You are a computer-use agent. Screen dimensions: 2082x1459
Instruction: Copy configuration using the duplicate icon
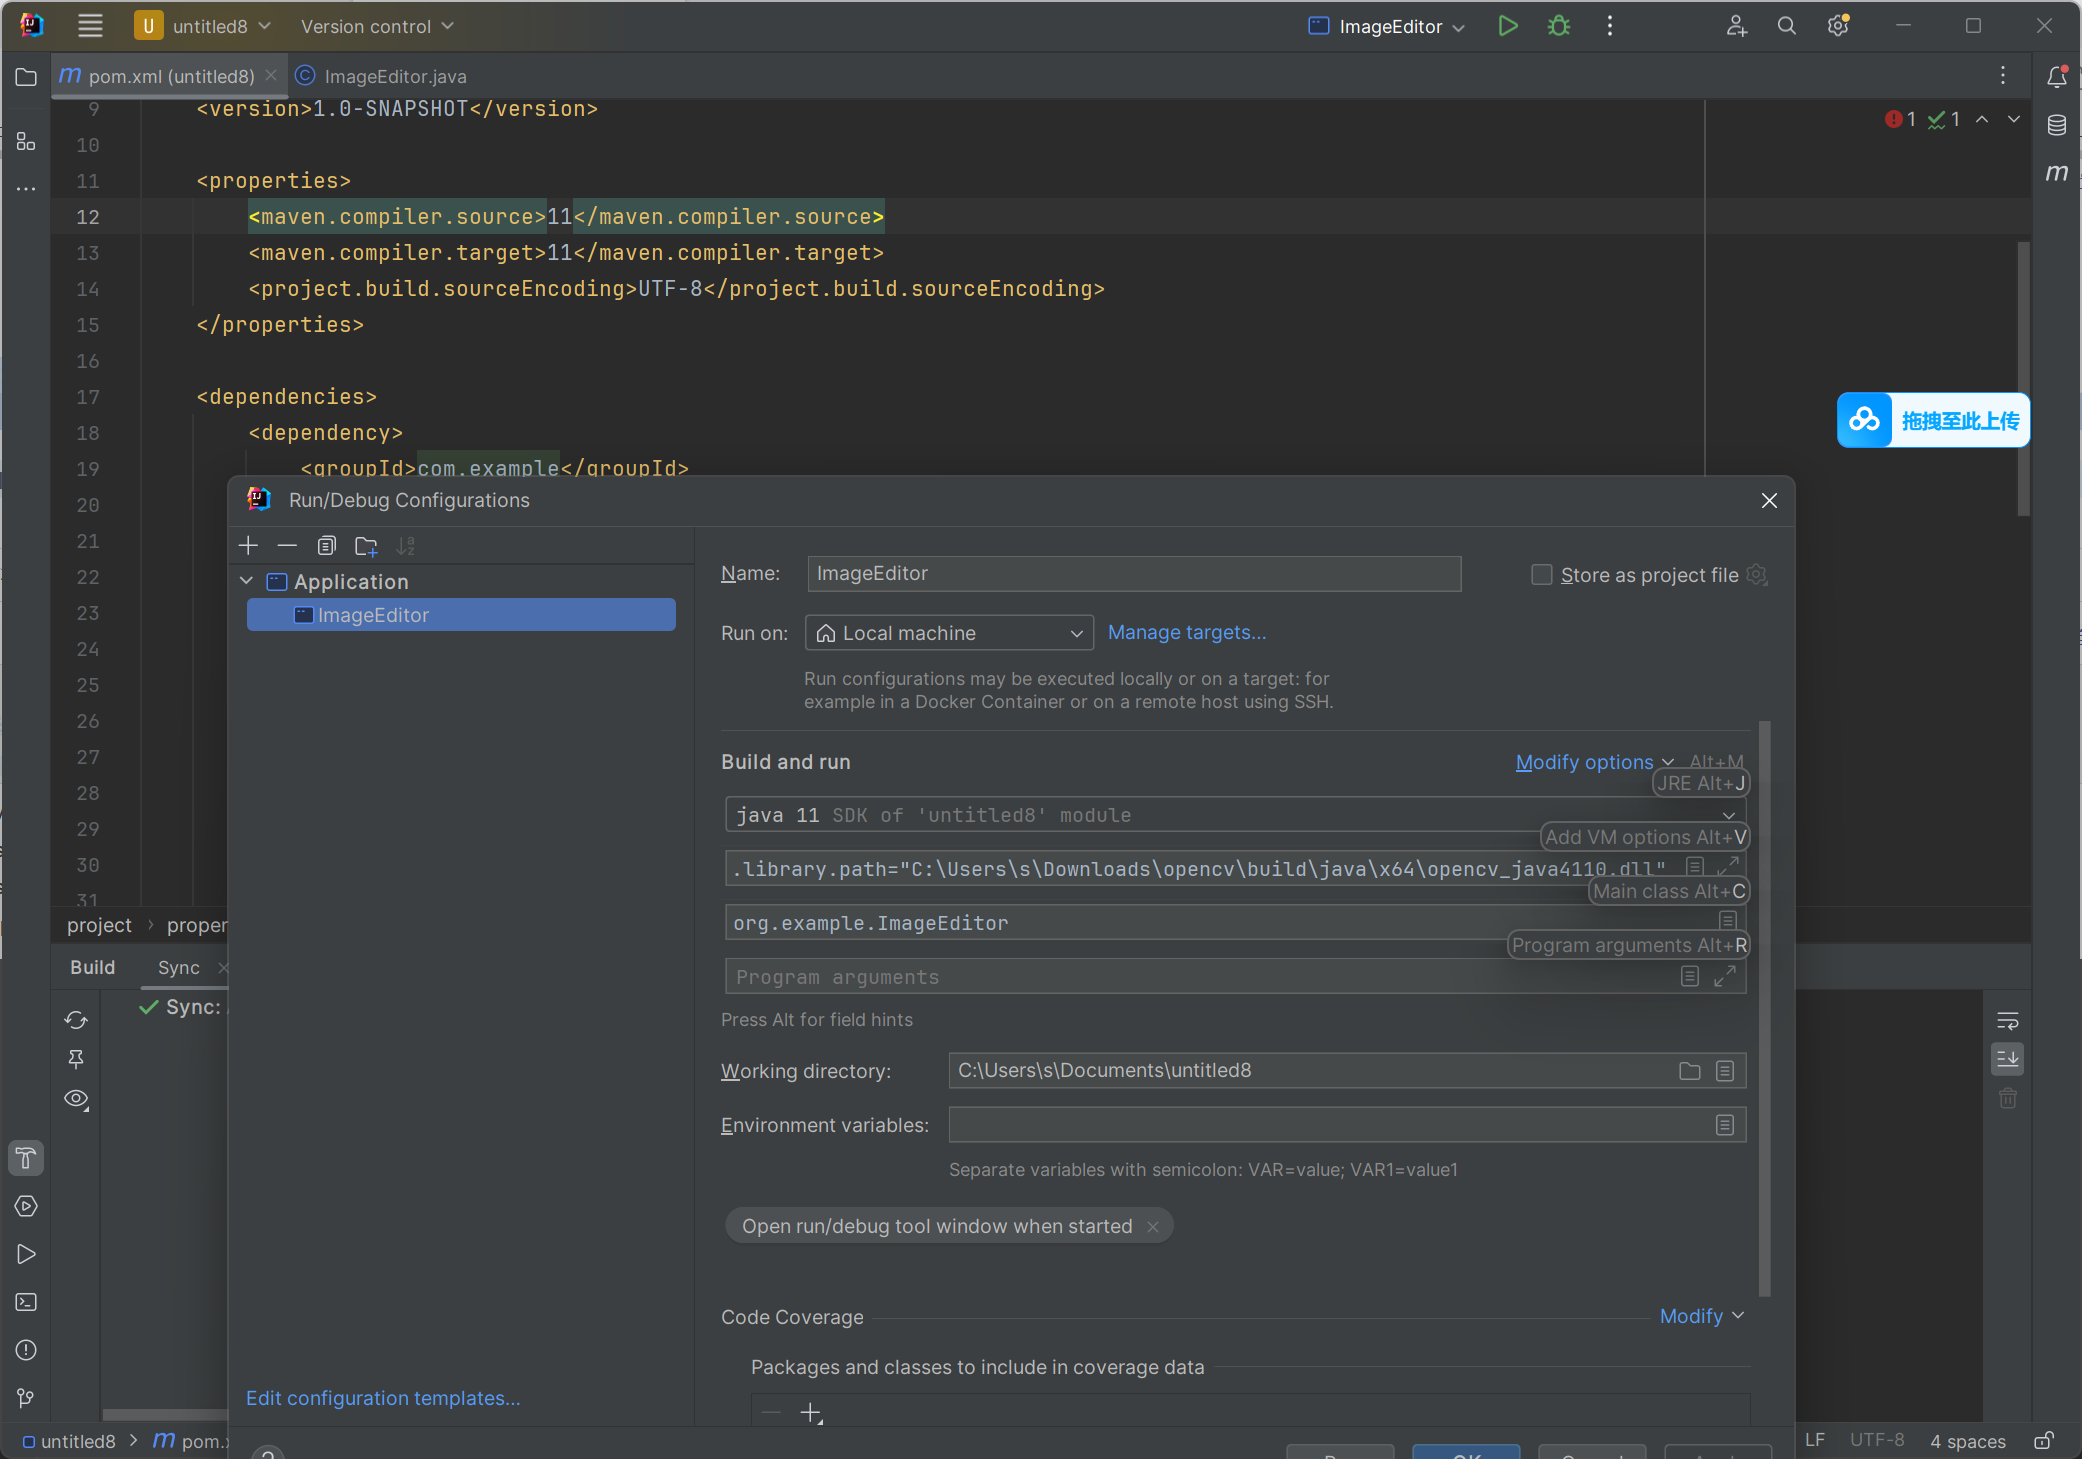click(x=326, y=545)
